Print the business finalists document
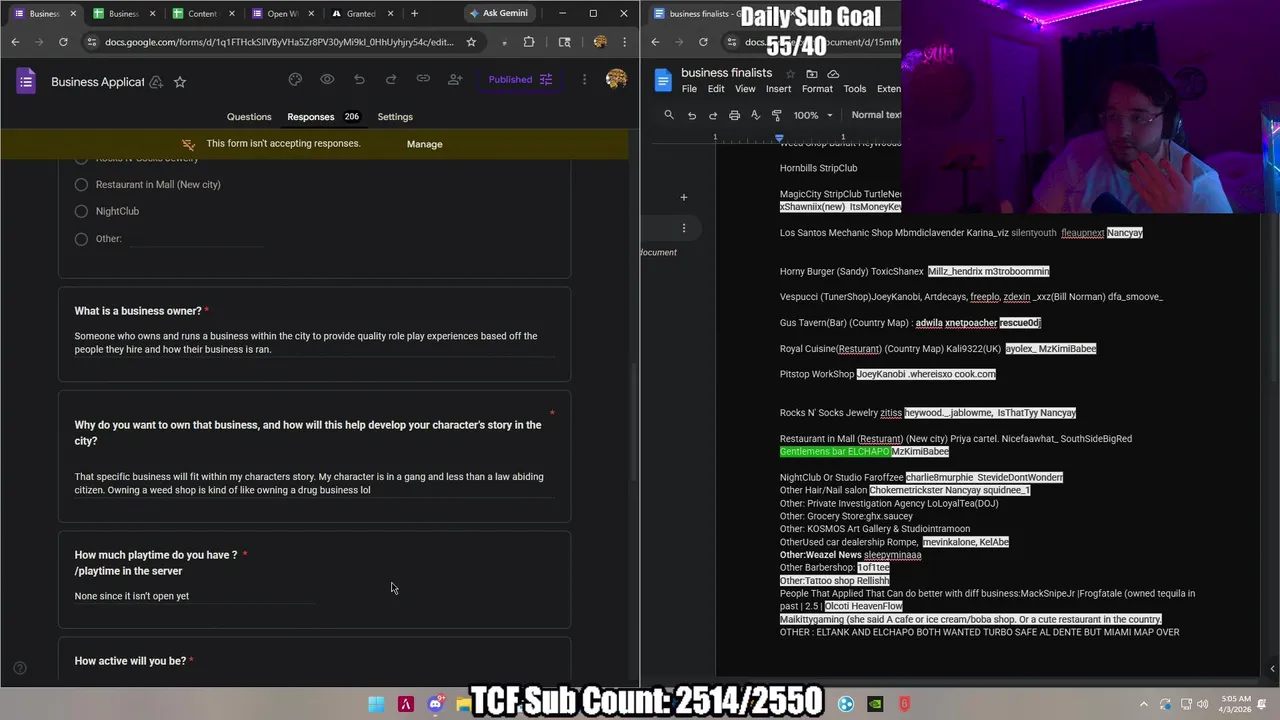 (x=734, y=115)
